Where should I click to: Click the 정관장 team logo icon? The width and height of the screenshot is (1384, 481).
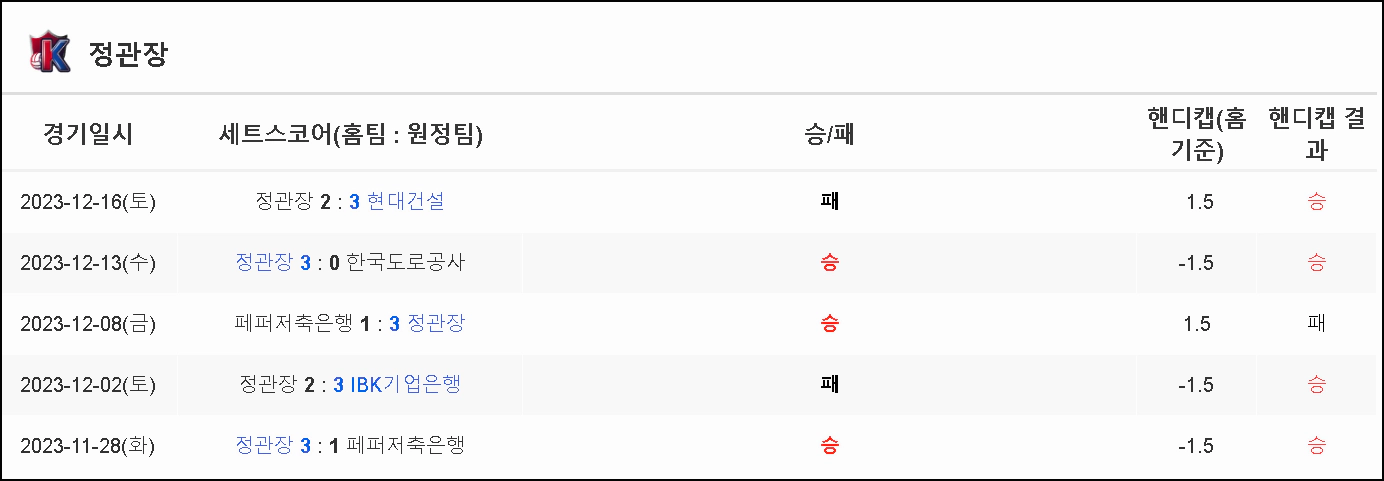pos(50,52)
